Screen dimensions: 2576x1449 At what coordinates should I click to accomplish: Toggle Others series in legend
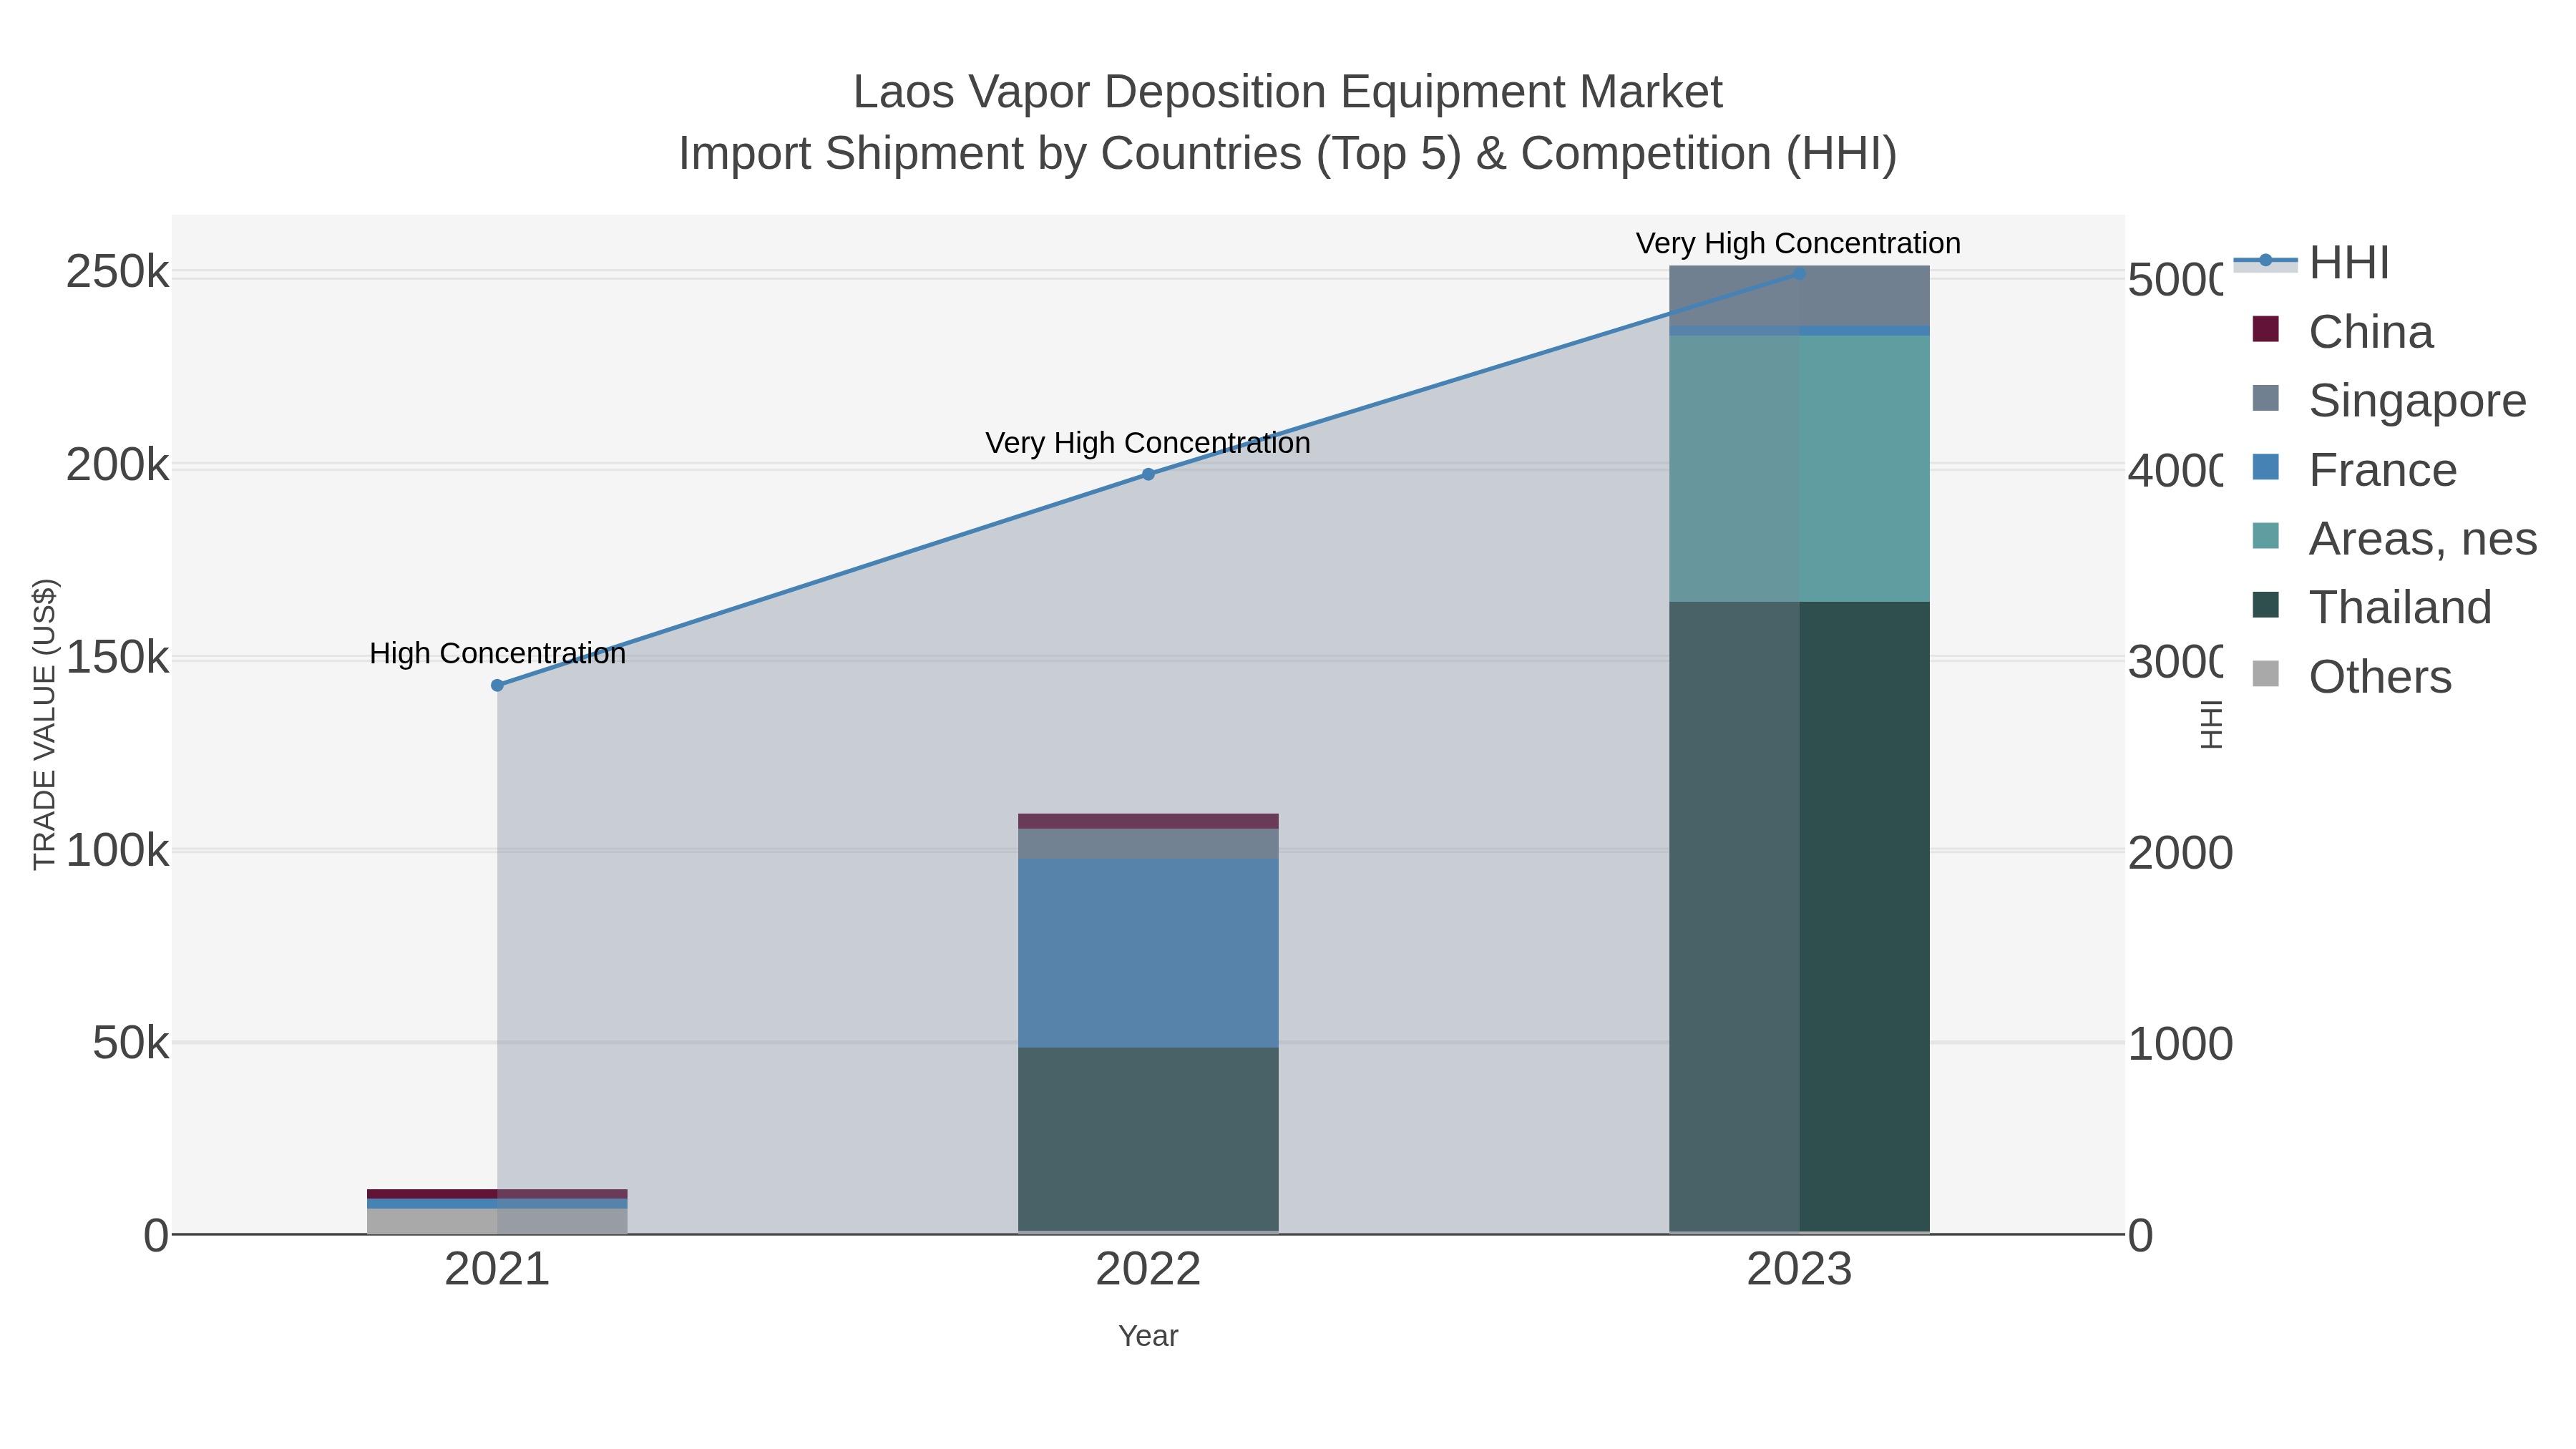pos(2351,676)
